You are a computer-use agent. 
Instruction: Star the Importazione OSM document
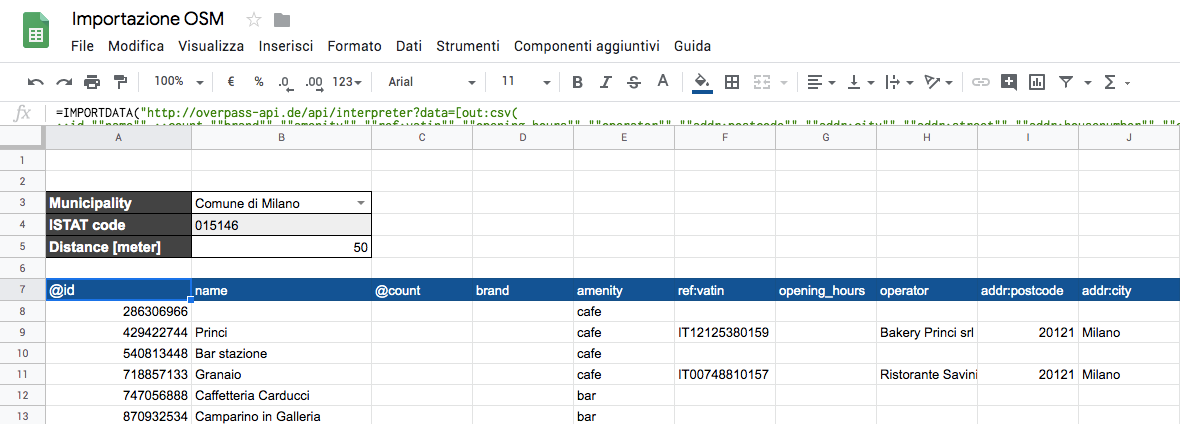point(254,20)
